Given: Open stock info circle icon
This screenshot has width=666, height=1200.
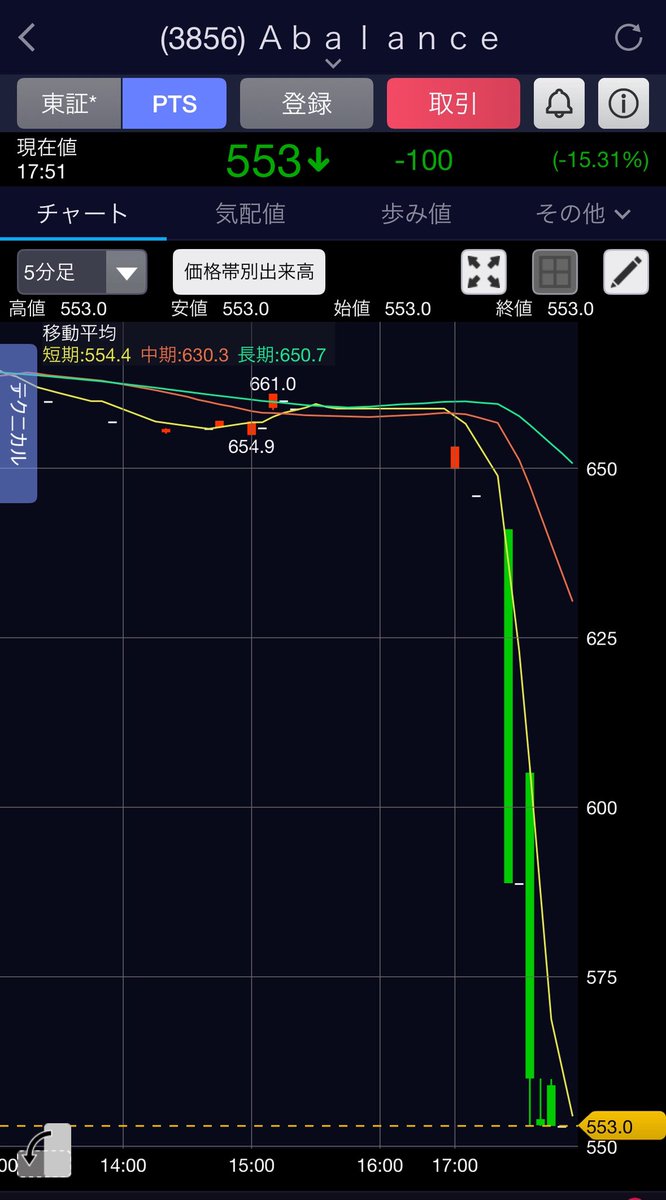Looking at the screenshot, I should 623,103.
